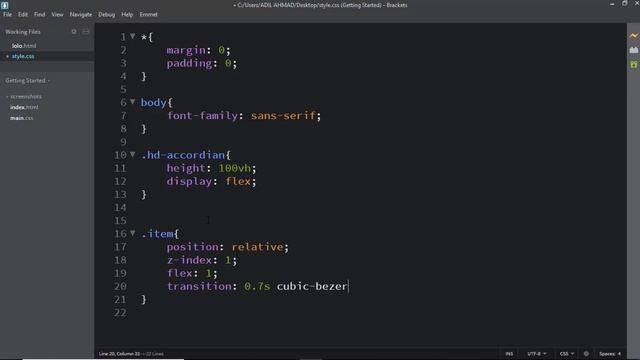The width and height of the screenshot is (640, 360).
Task: Click the Spaces indentation setting in status bar
Action: pyautogui.click(x=610, y=353)
